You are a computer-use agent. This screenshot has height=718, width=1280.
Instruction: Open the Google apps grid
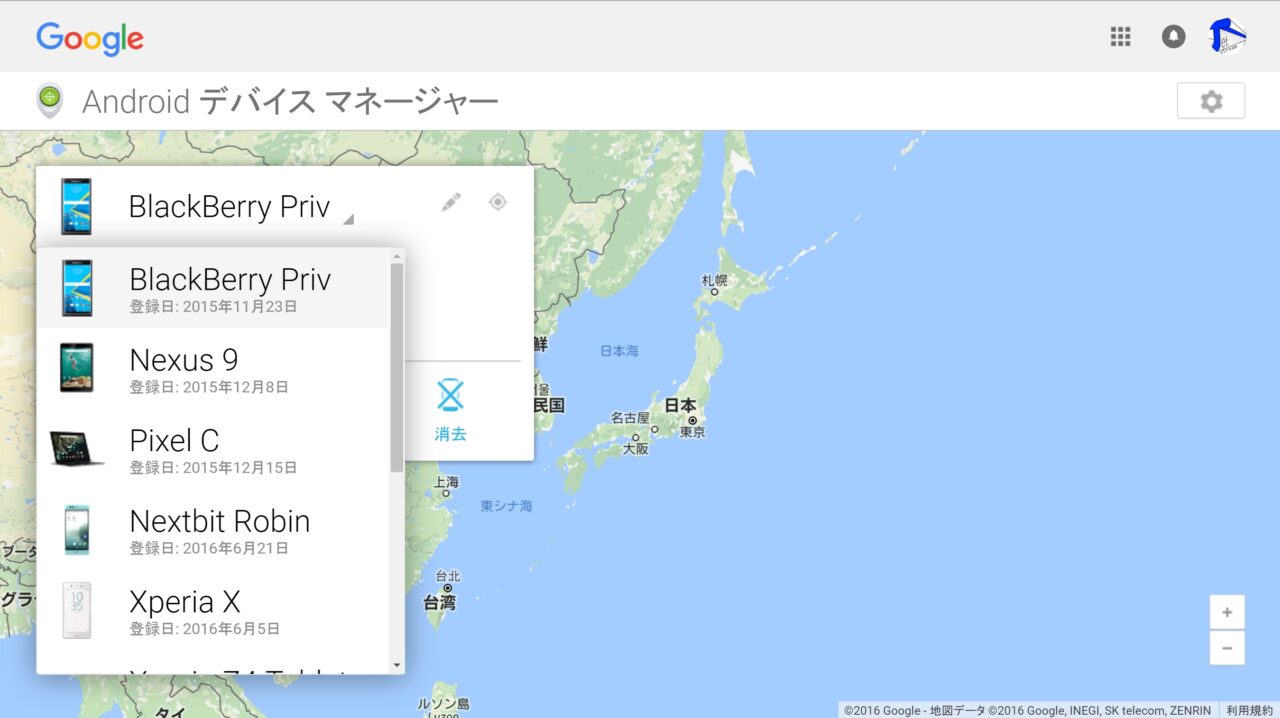[x=1120, y=37]
